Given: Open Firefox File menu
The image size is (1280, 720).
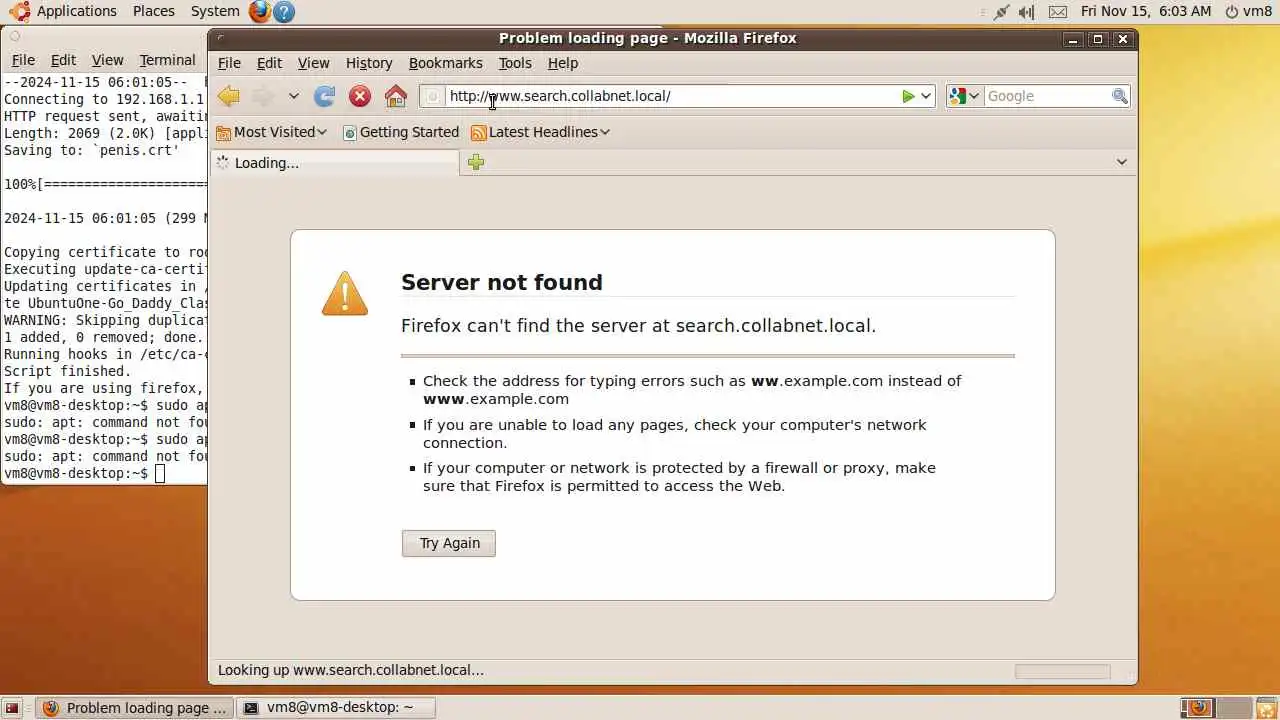Looking at the screenshot, I should [229, 63].
